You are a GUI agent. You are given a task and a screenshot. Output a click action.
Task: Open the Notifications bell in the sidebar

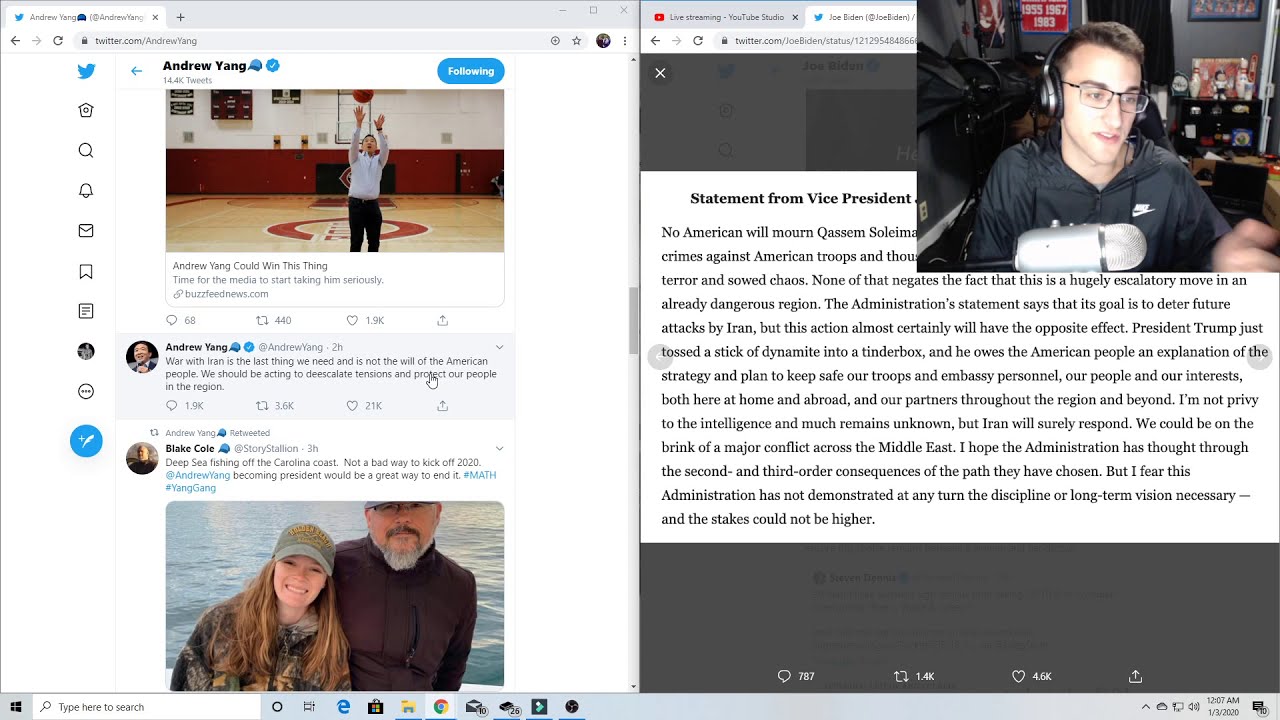click(86, 191)
